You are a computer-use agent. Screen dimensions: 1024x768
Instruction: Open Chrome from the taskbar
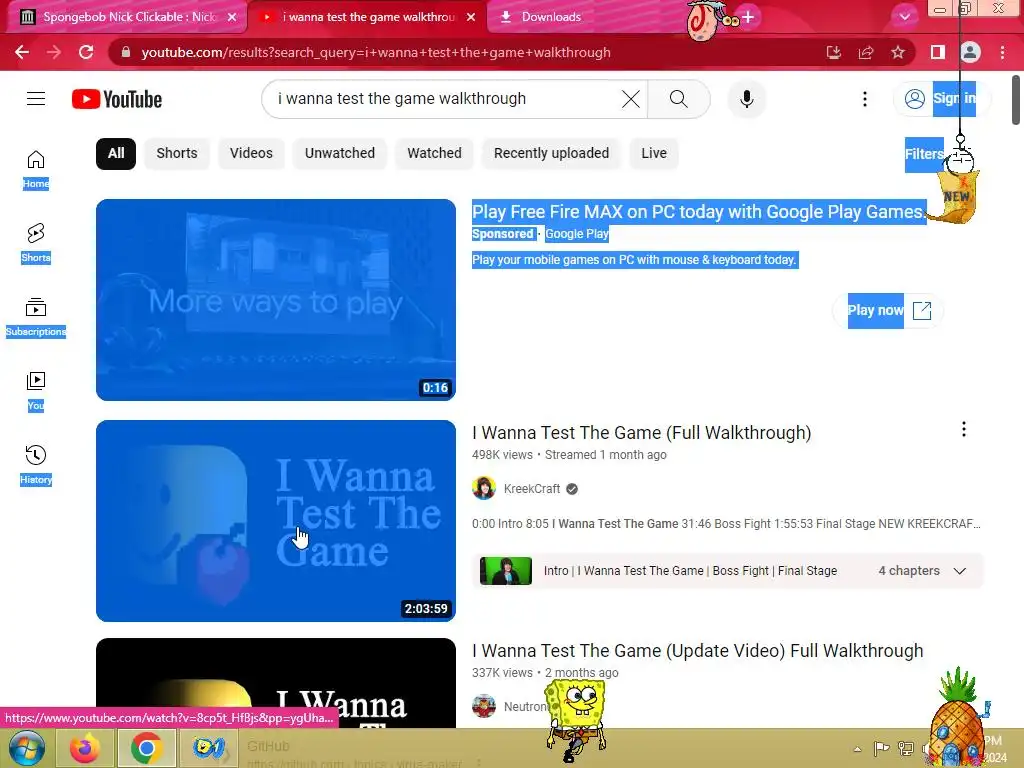pyautogui.click(x=146, y=748)
